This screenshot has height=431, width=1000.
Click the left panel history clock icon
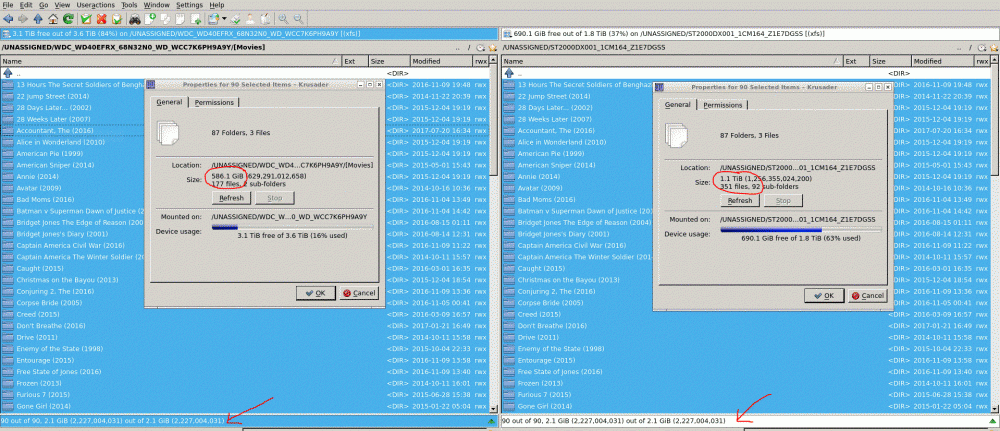[480, 47]
